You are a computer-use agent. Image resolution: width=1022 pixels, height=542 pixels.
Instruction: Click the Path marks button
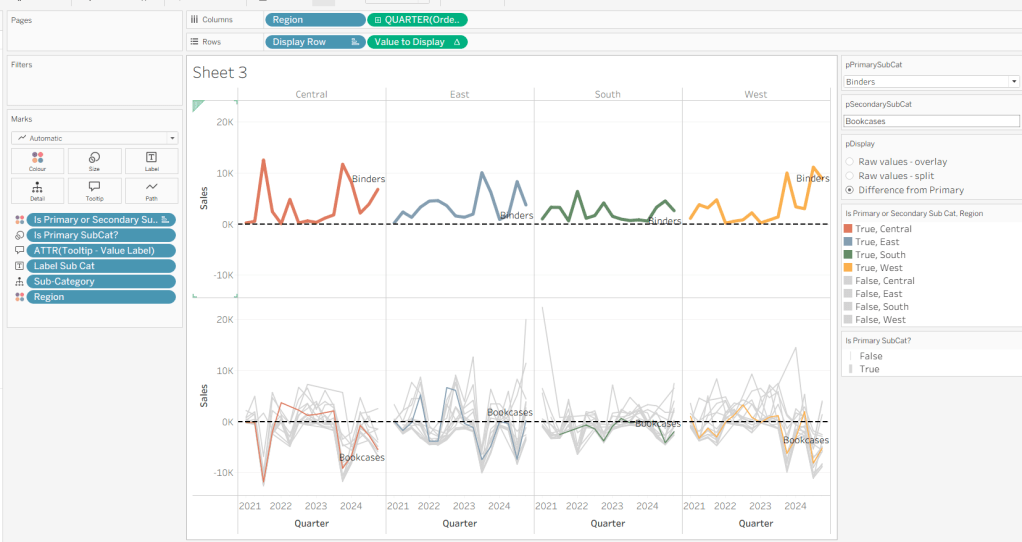(x=151, y=191)
